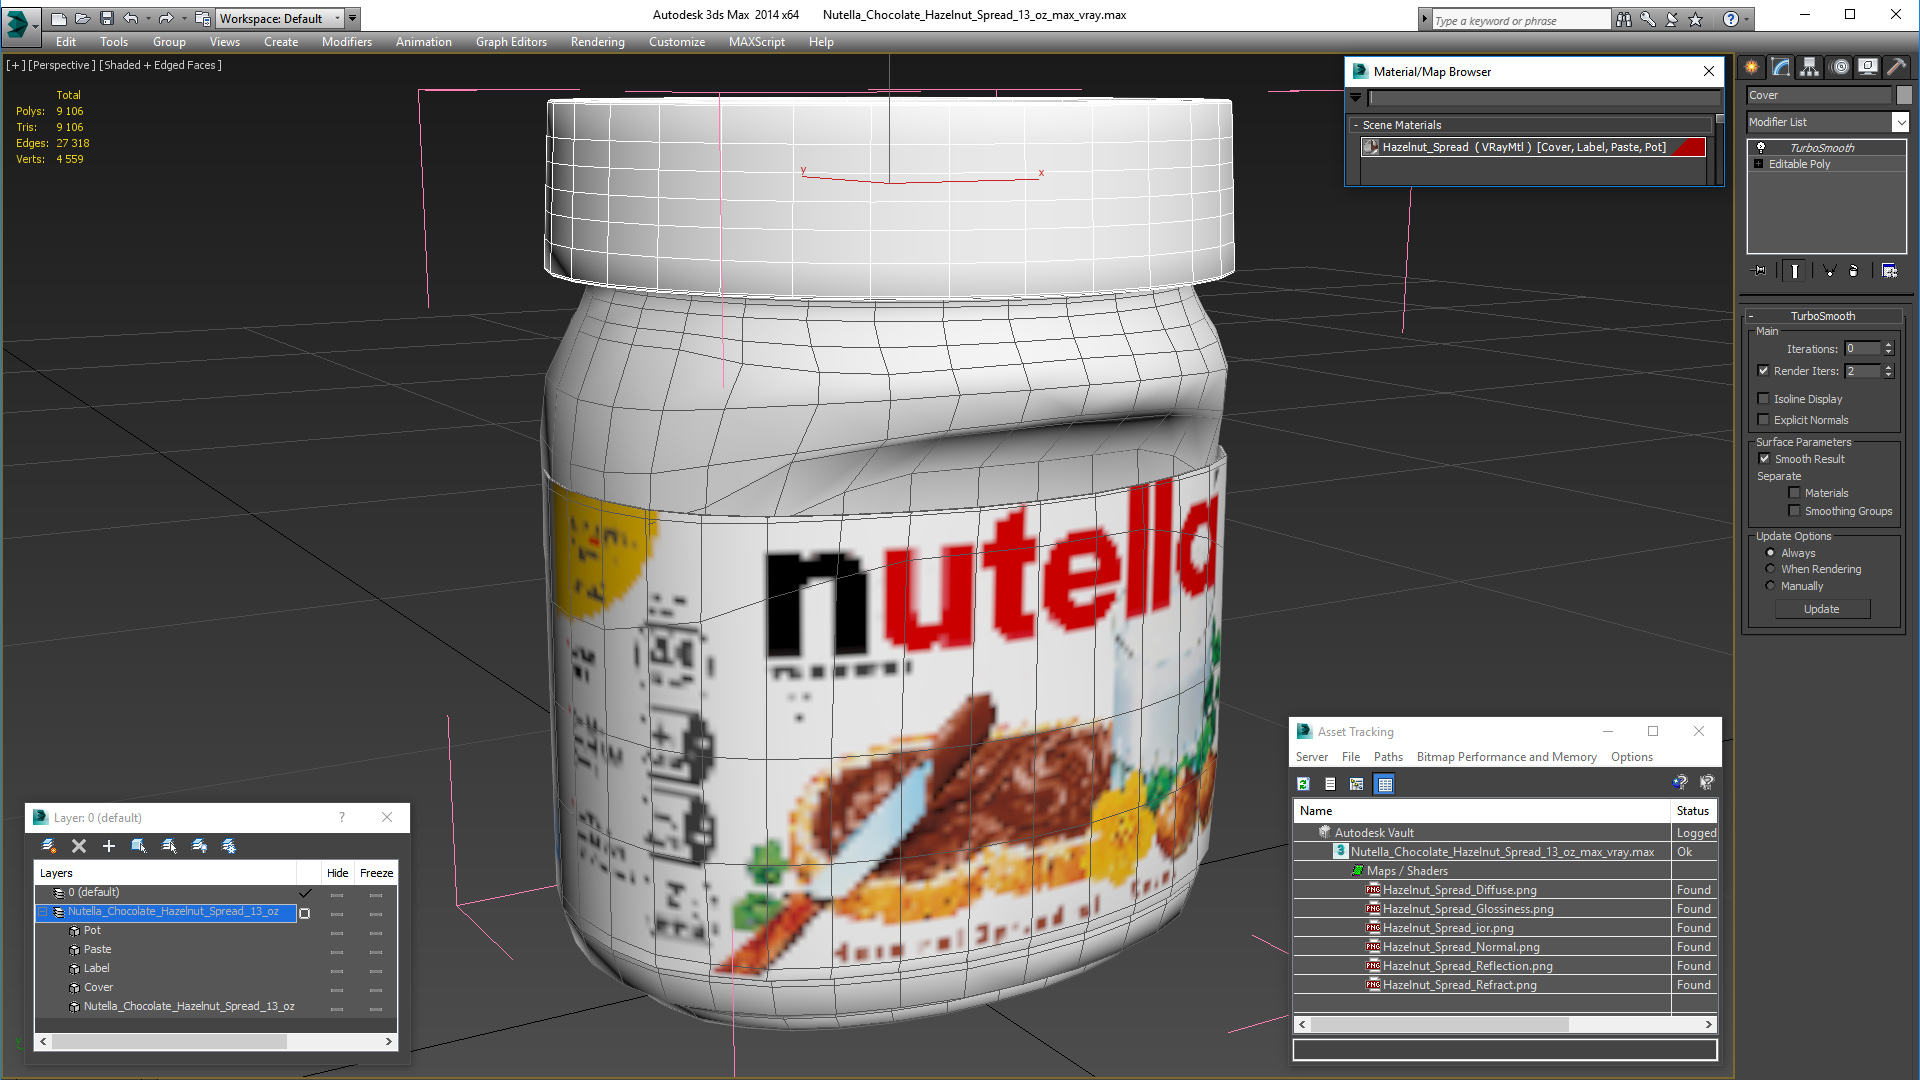This screenshot has width=1920, height=1080.
Task: Open Bitmap Performance and Memory menu
Action: point(1506,757)
